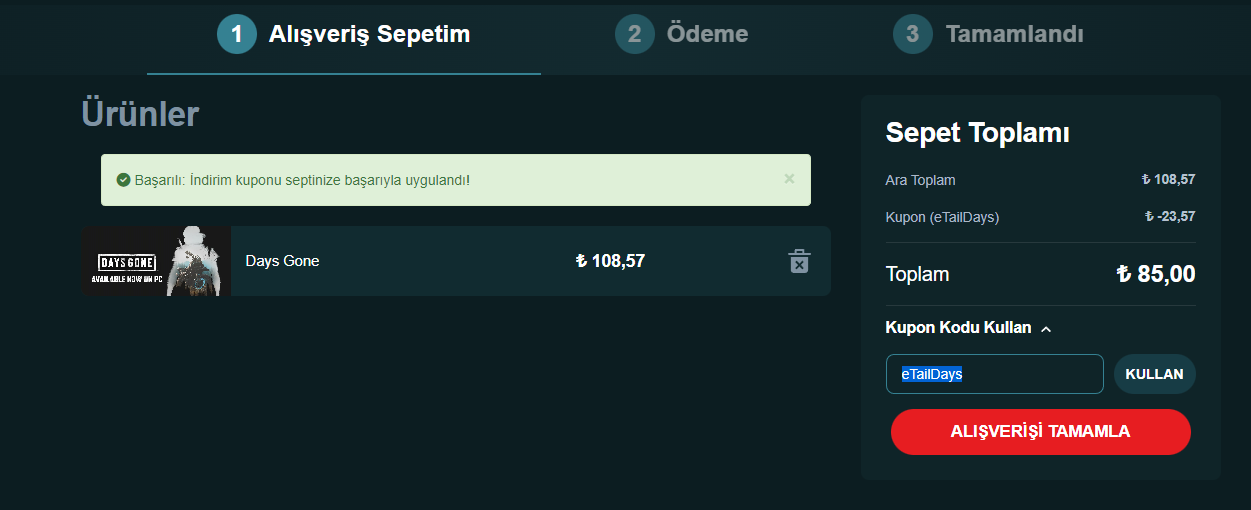Click the Kupon Kodu Kullan label
The width and height of the screenshot is (1251, 510).
click(x=958, y=328)
